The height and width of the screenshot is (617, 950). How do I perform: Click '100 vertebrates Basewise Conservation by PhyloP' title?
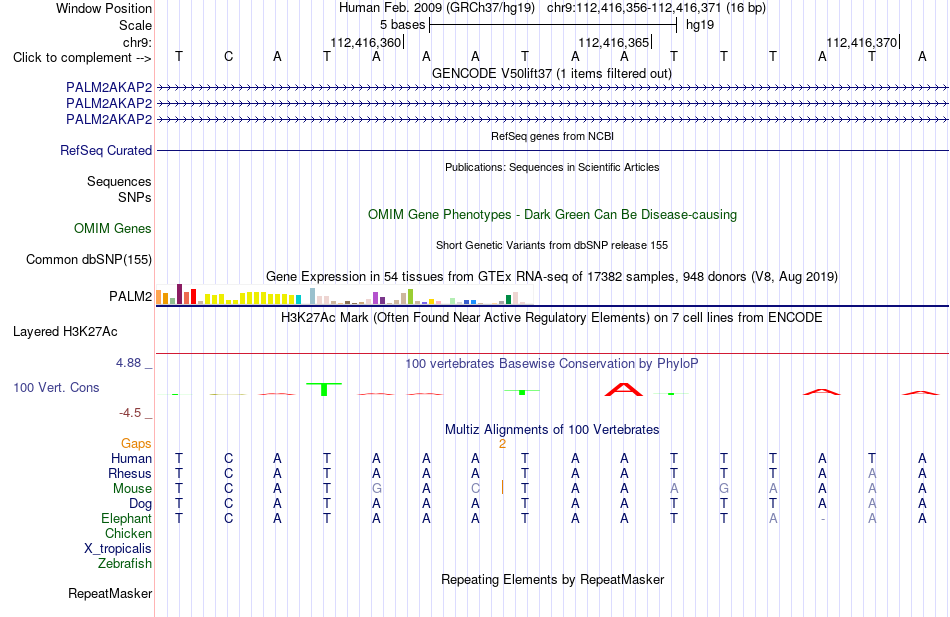pos(552,364)
